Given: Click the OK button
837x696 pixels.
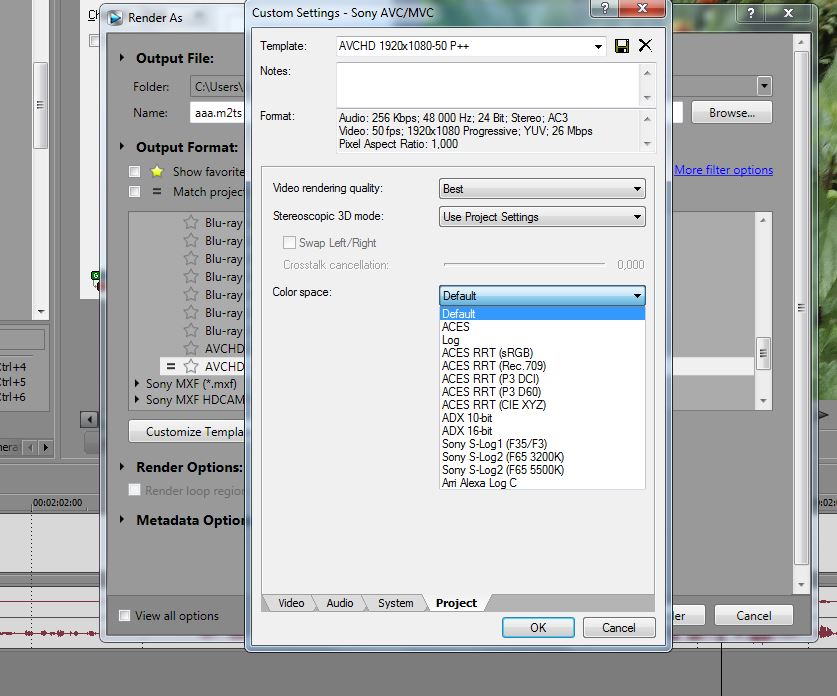Looking at the screenshot, I should click(x=538, y=628).
